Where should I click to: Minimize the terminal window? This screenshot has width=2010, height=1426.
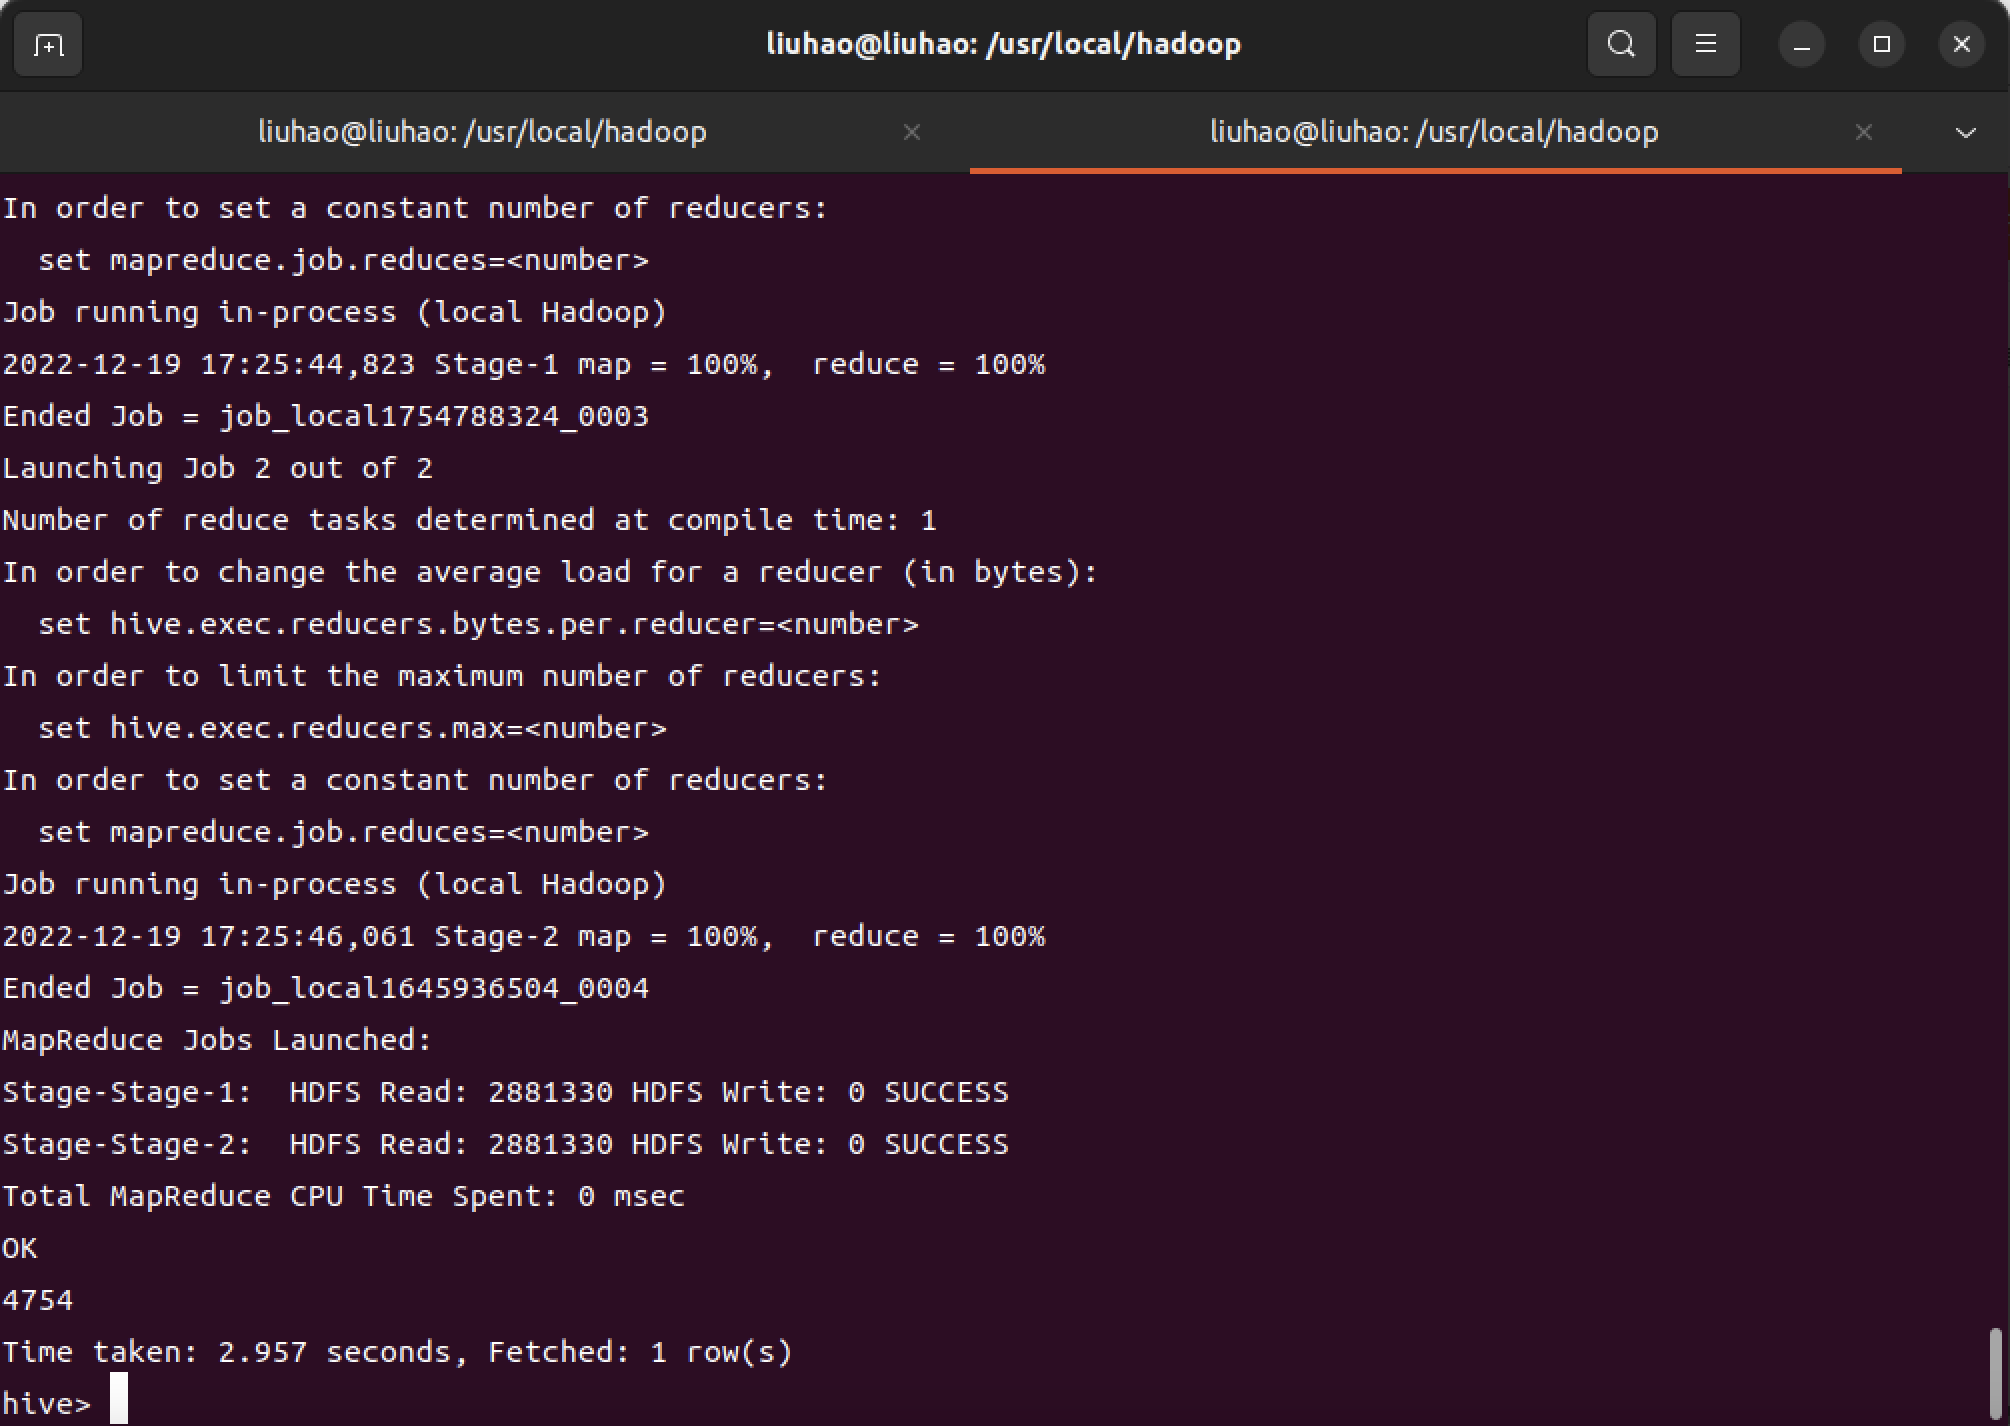tap(1801, 45)
